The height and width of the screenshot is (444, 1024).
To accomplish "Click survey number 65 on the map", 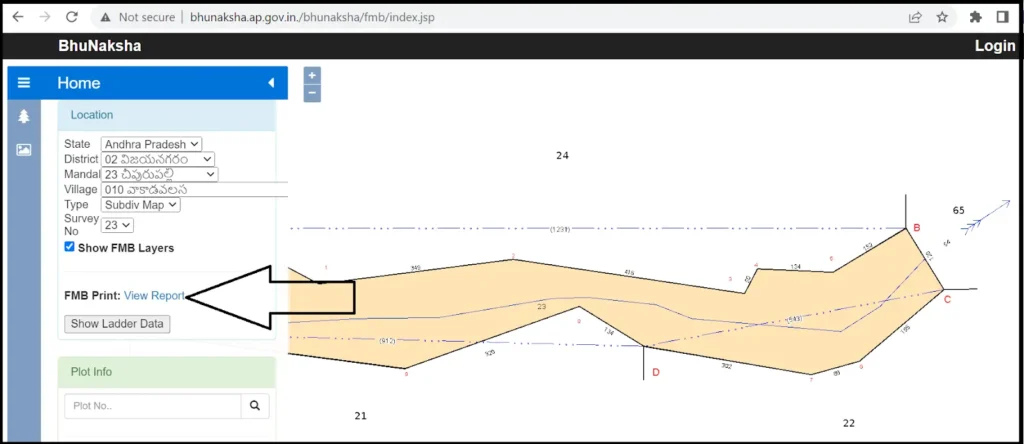I will [959, 210].
